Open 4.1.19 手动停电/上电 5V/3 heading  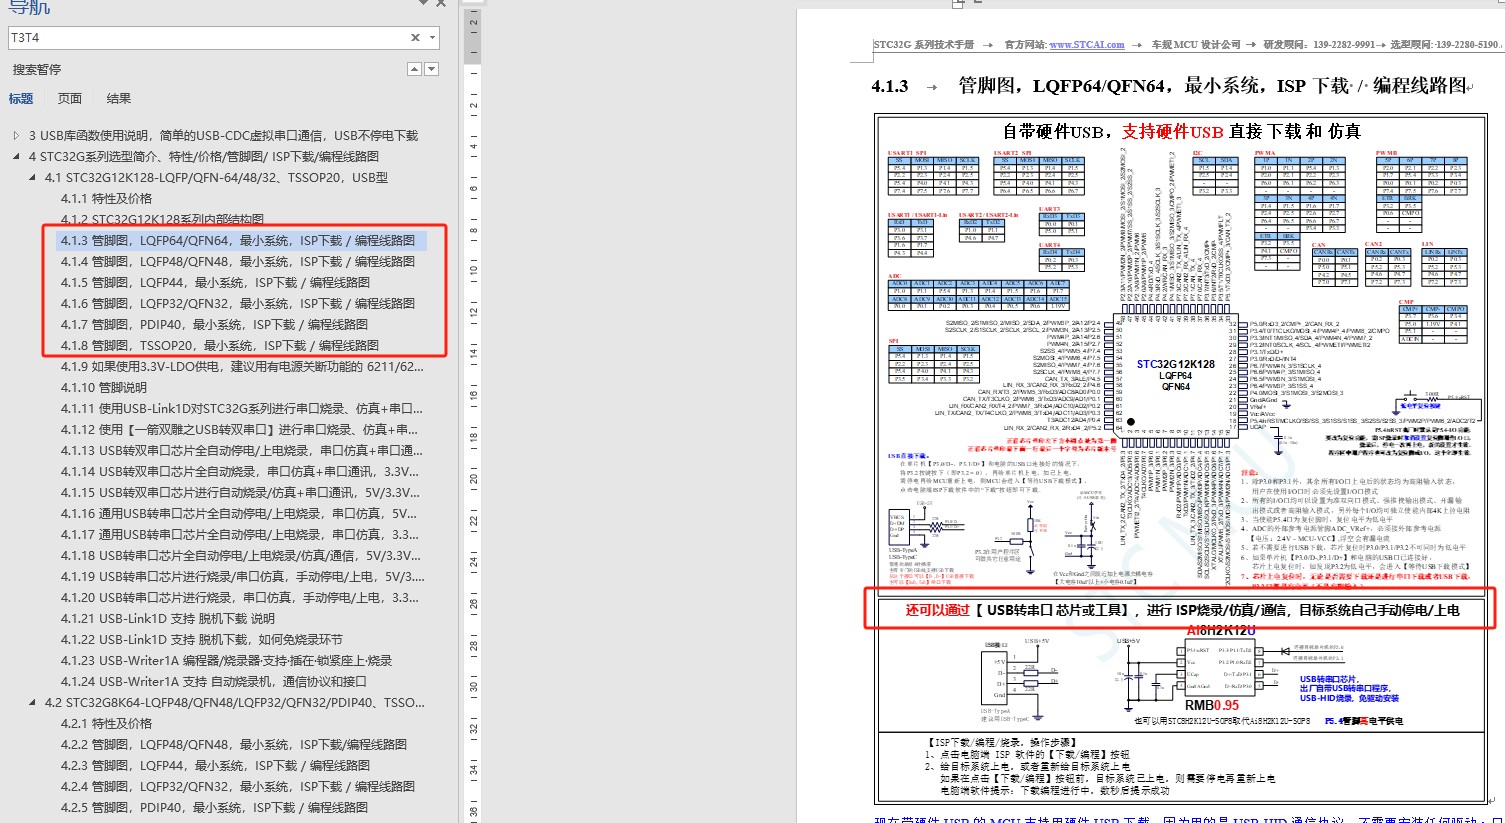pos(242,577)
